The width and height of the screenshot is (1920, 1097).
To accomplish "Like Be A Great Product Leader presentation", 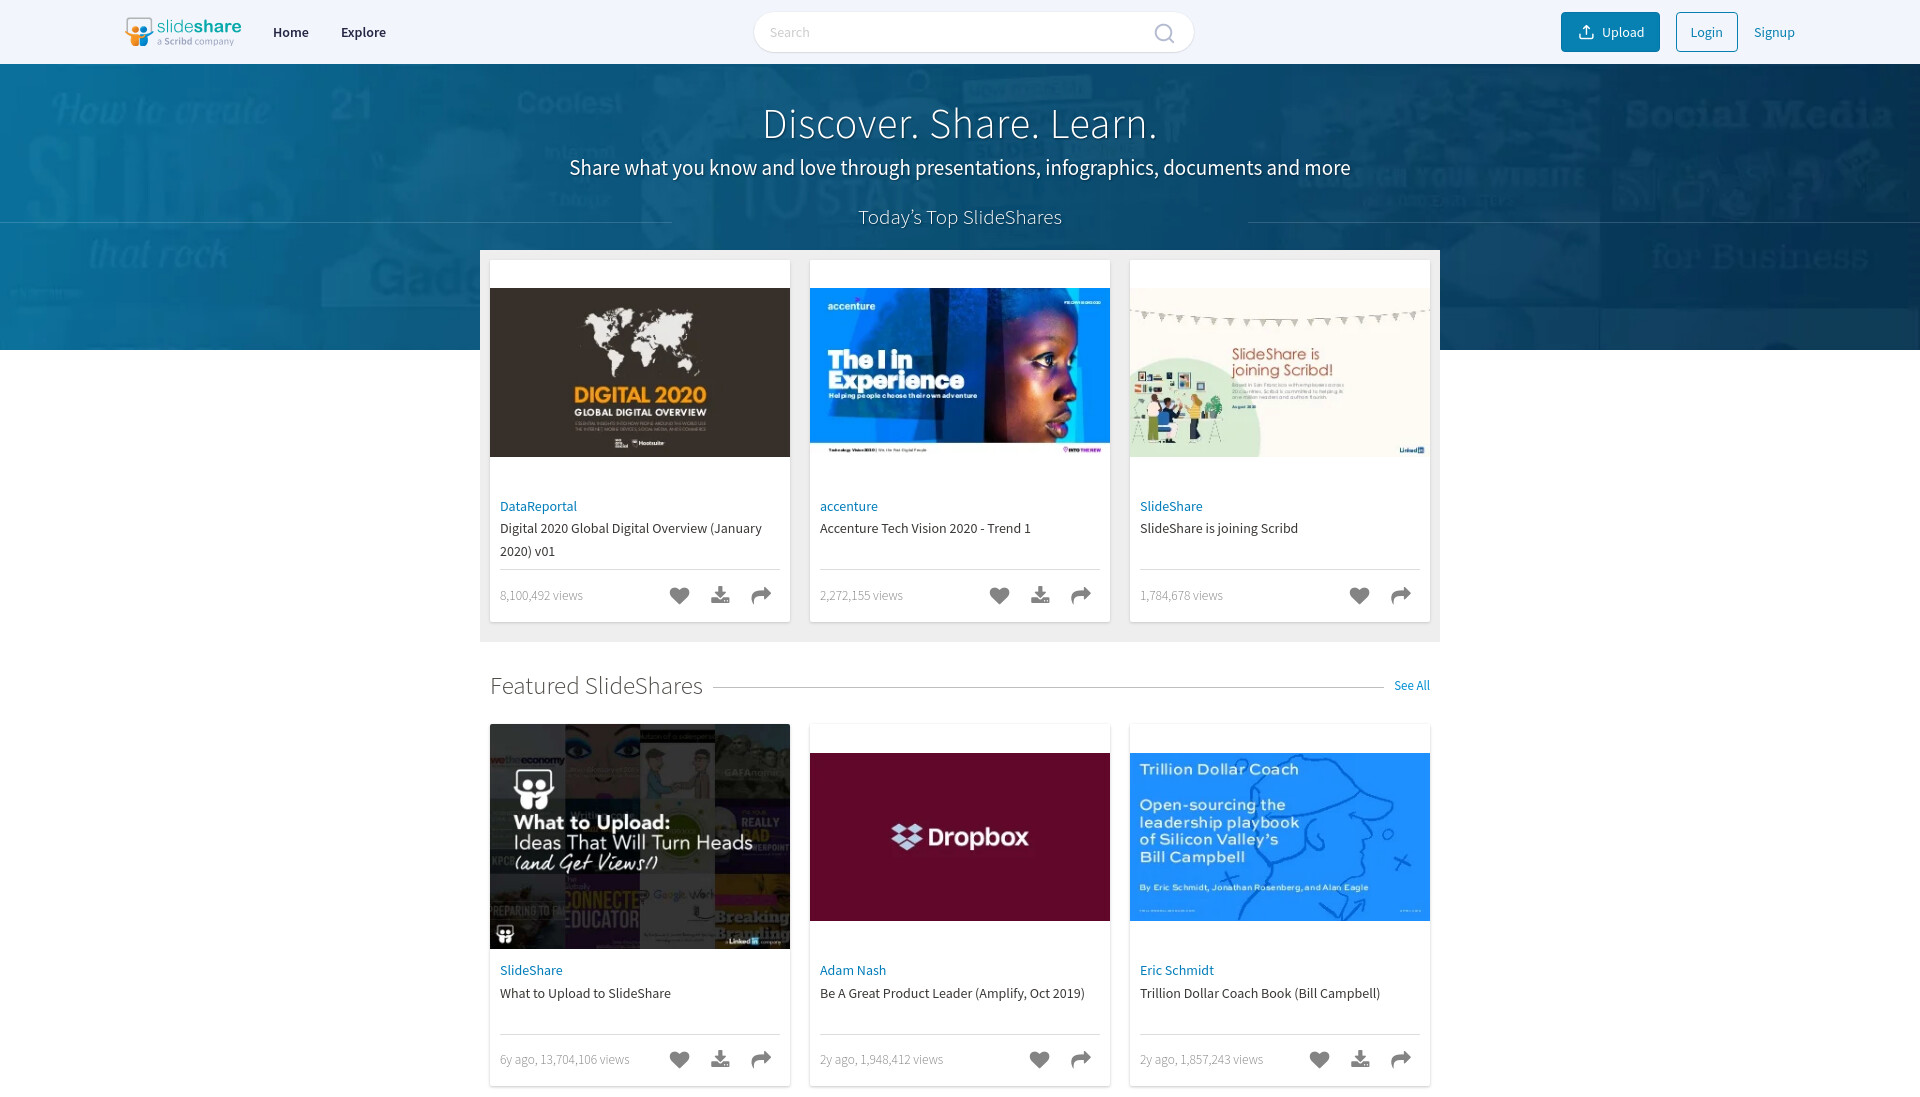I will click(1039, 1059).
